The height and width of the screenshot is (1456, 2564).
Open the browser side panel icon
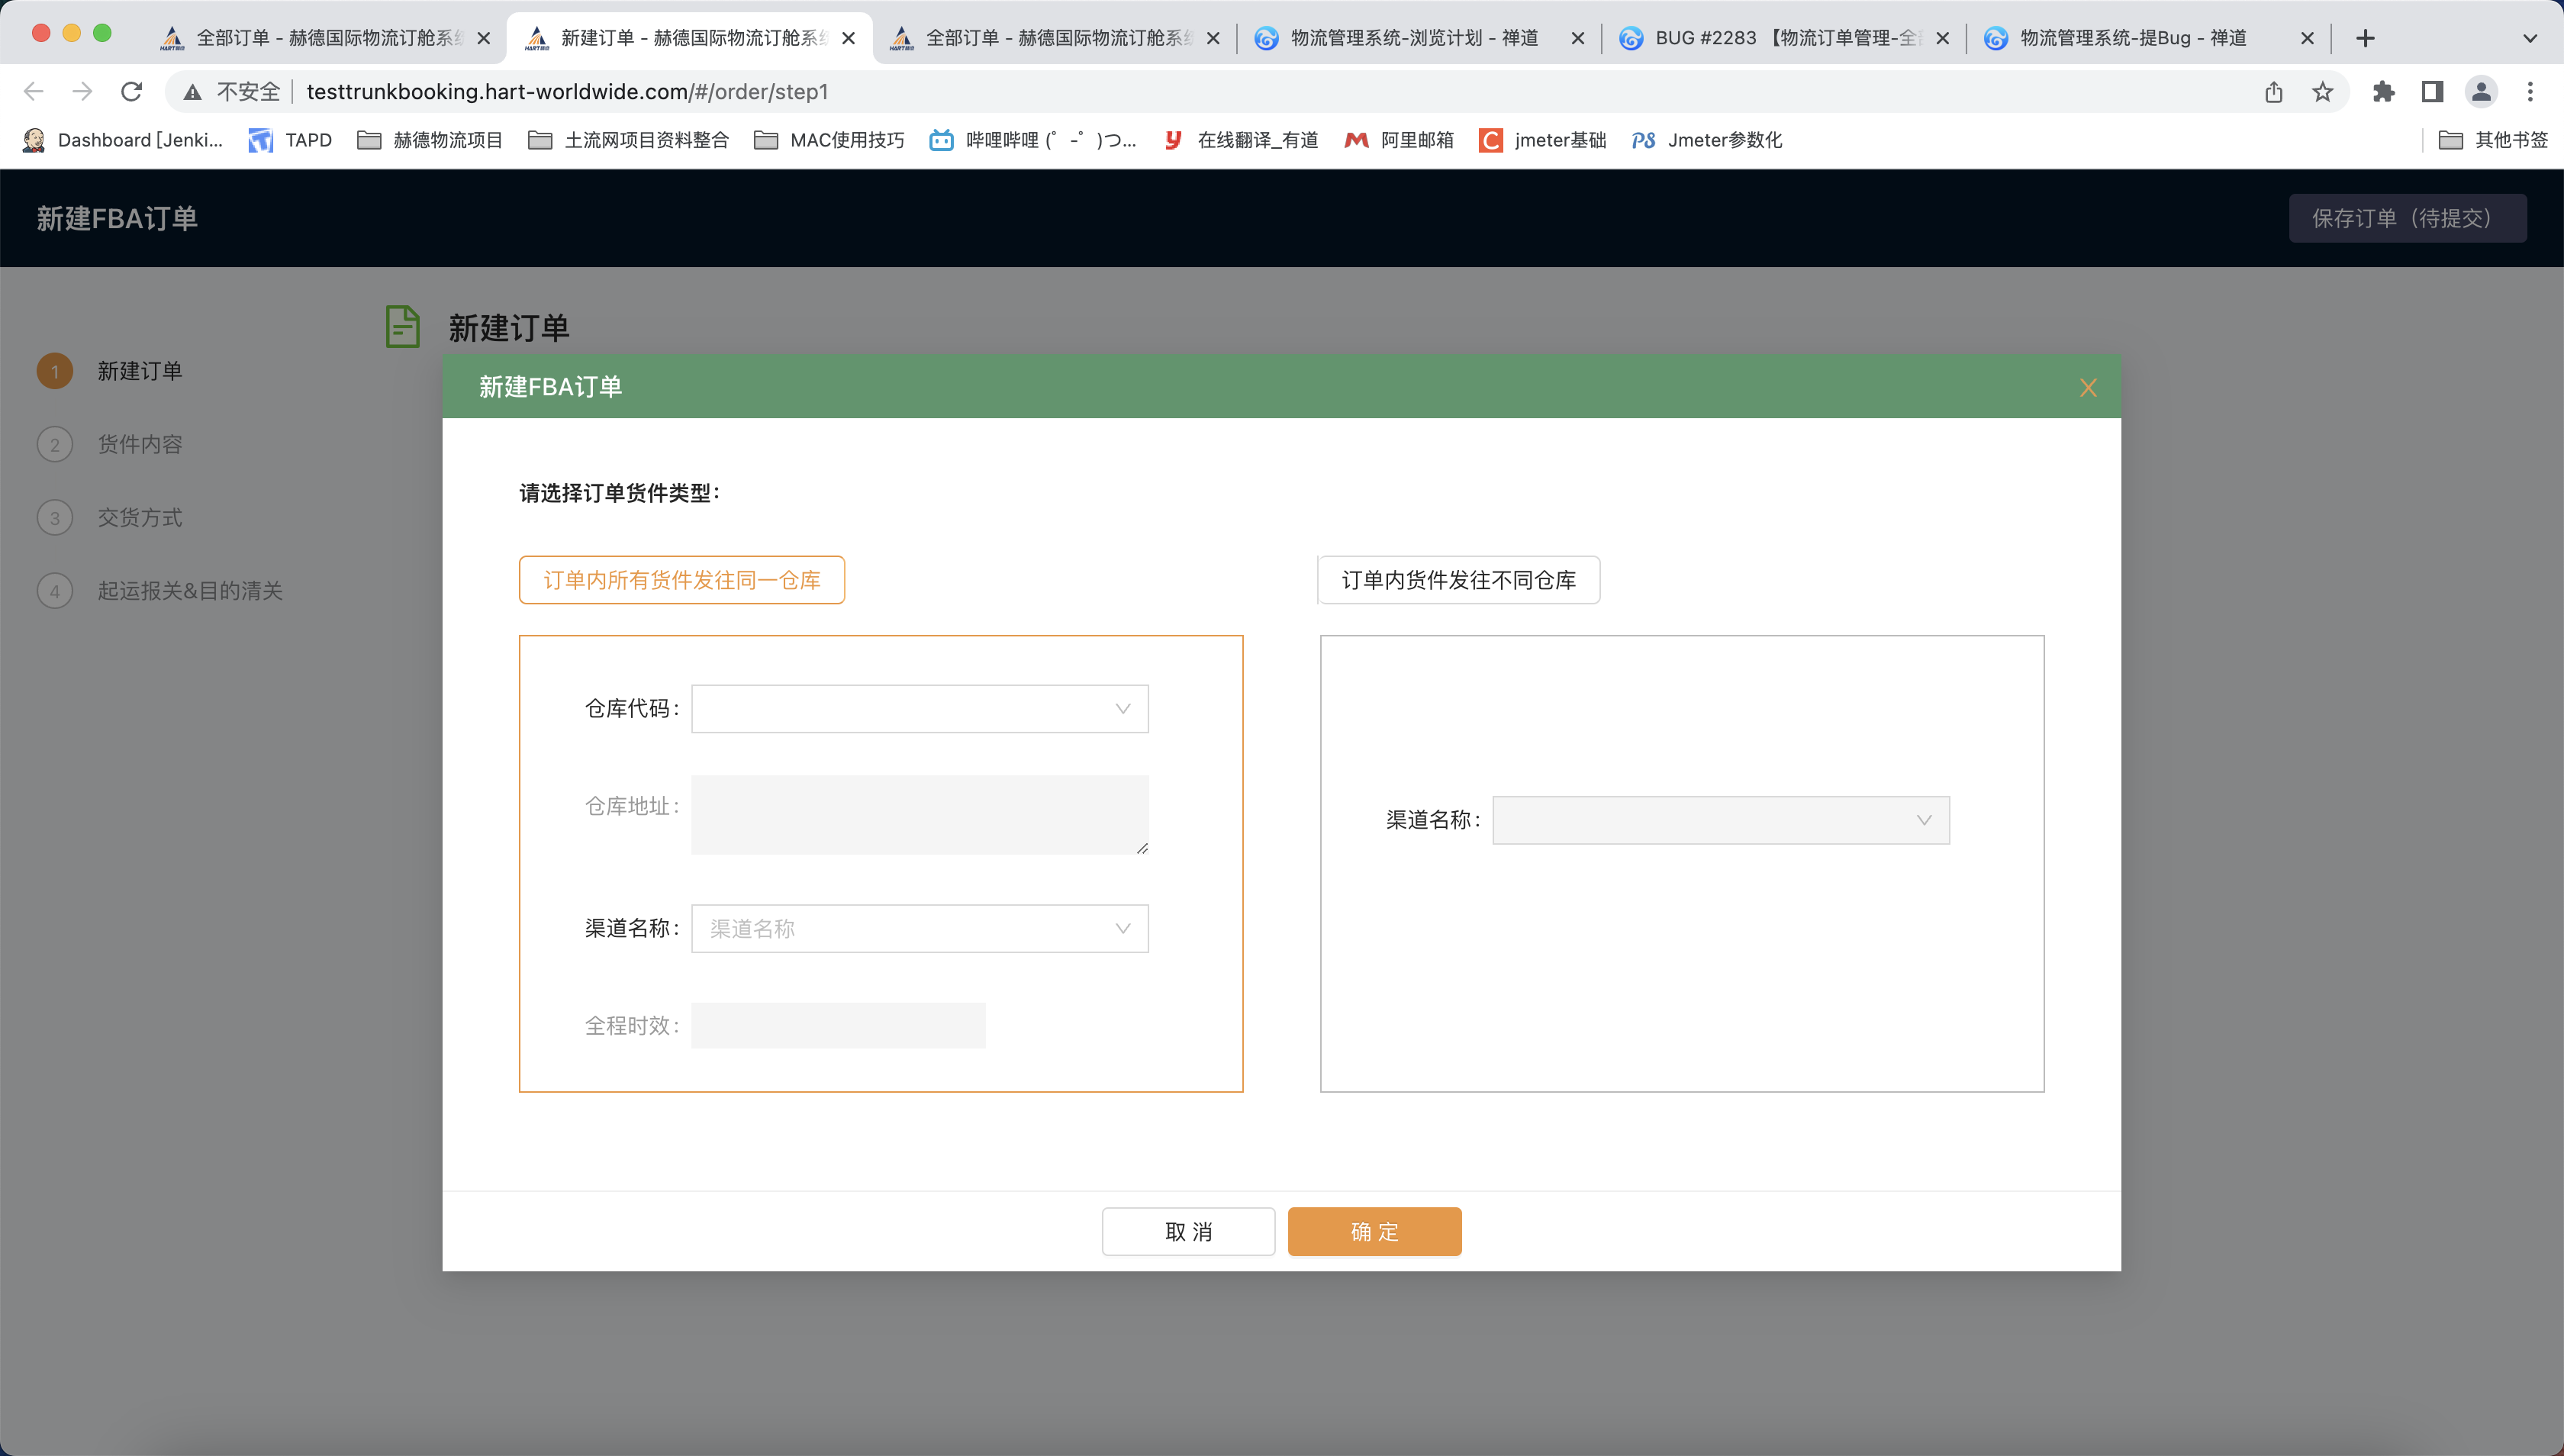[x=2432, y=92]
